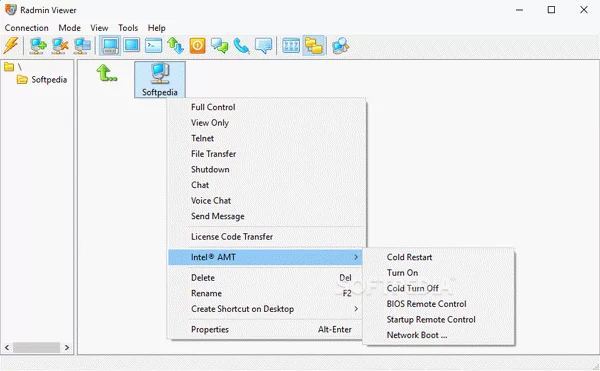This screenshot has height=371, width=600.
Task: Click the tree panel scrollbar right arrow
Action: [67, 347]
